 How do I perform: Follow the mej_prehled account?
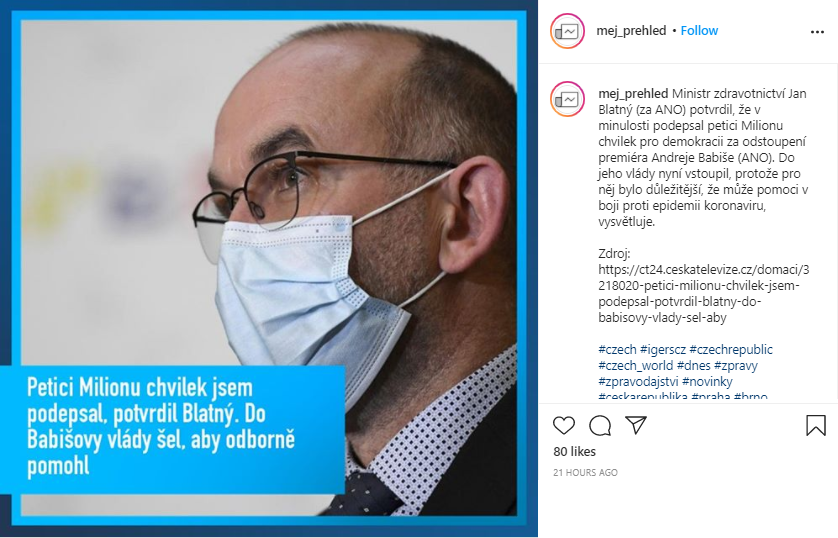pos(699,30)
